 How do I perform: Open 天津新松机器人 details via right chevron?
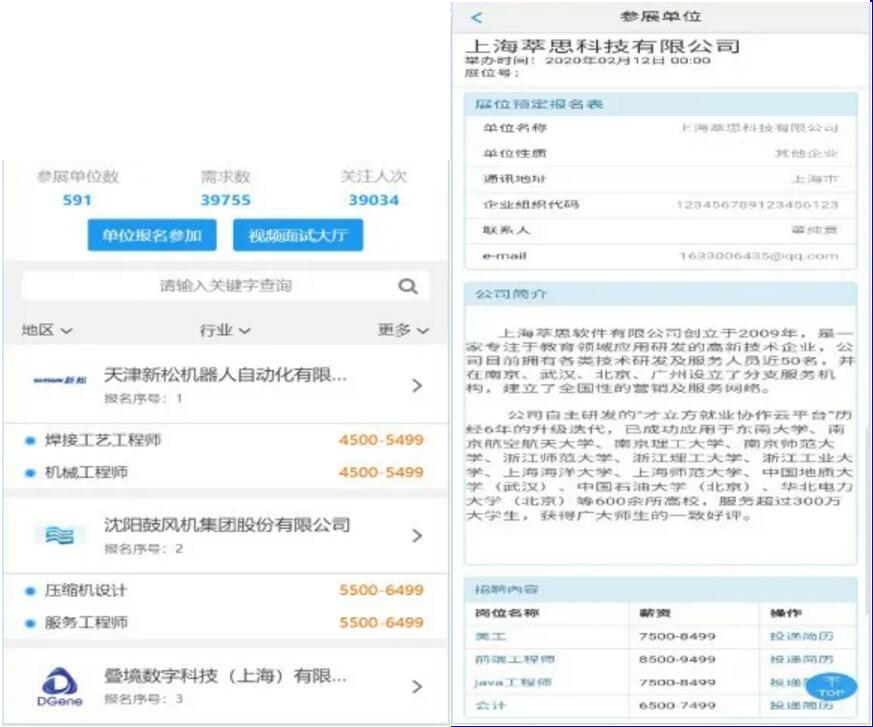pyautogui.click(x=417, y=385)
